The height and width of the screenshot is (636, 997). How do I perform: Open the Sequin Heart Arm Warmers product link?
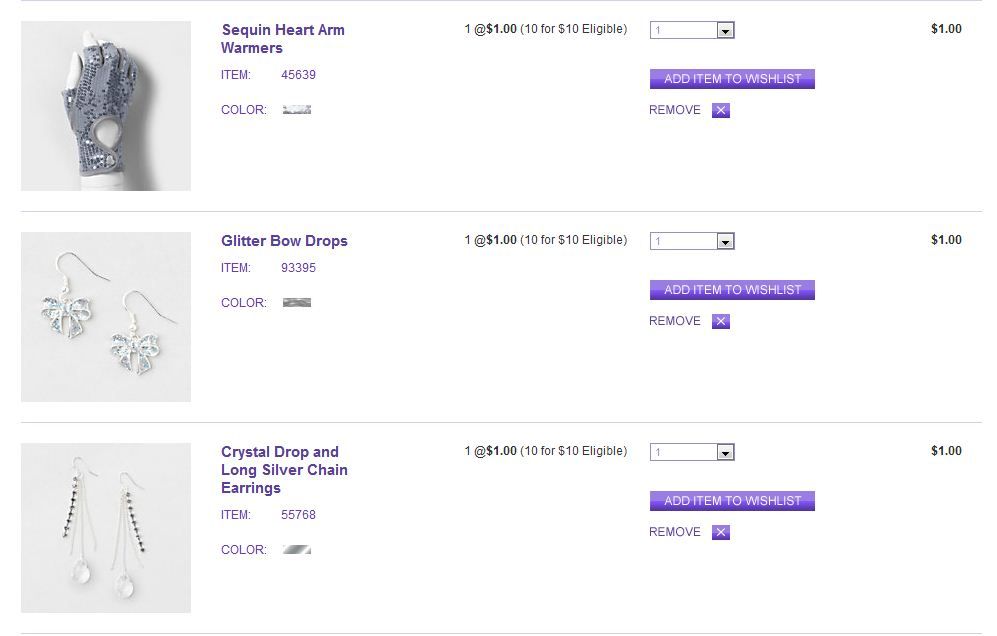tap(282, 39)
